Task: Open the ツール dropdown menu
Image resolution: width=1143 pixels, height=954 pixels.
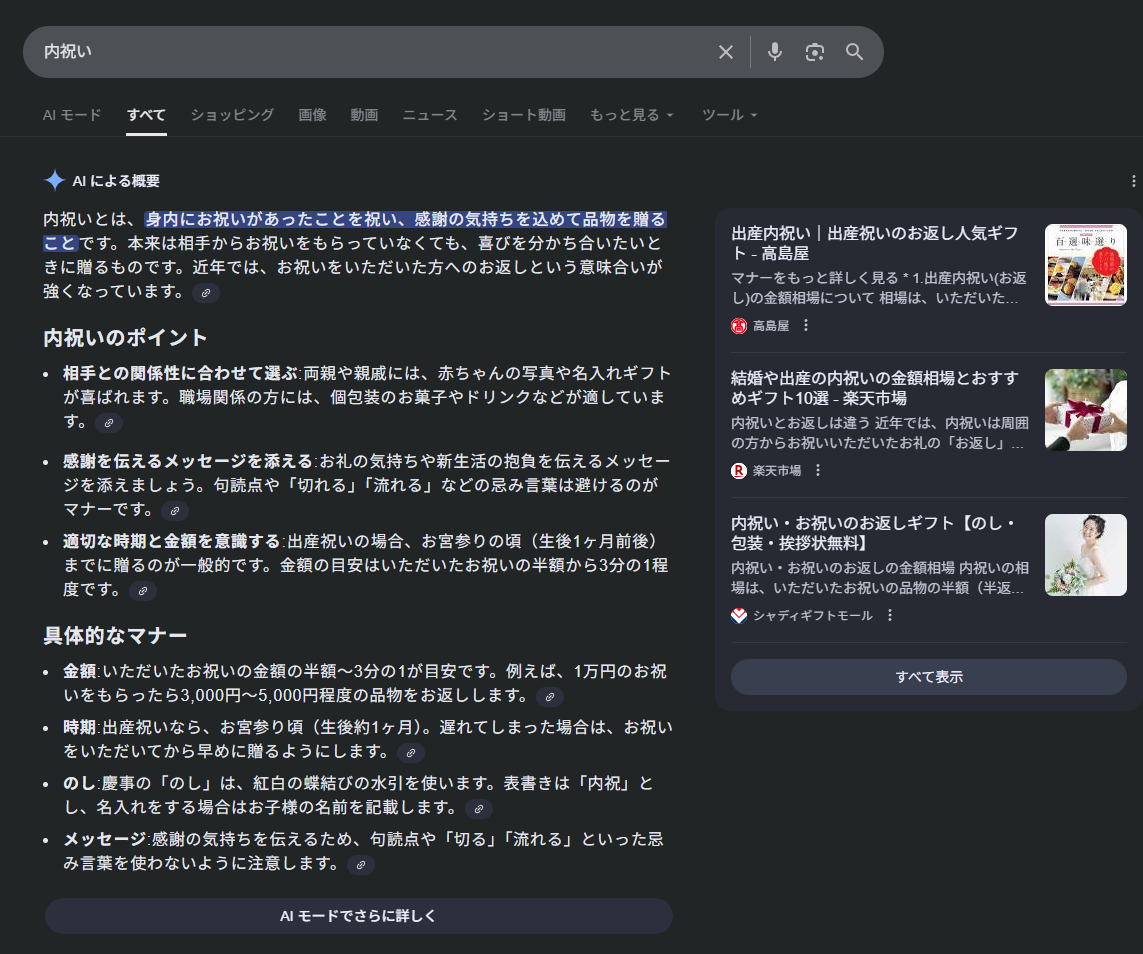Action: (x=730, y=115)
